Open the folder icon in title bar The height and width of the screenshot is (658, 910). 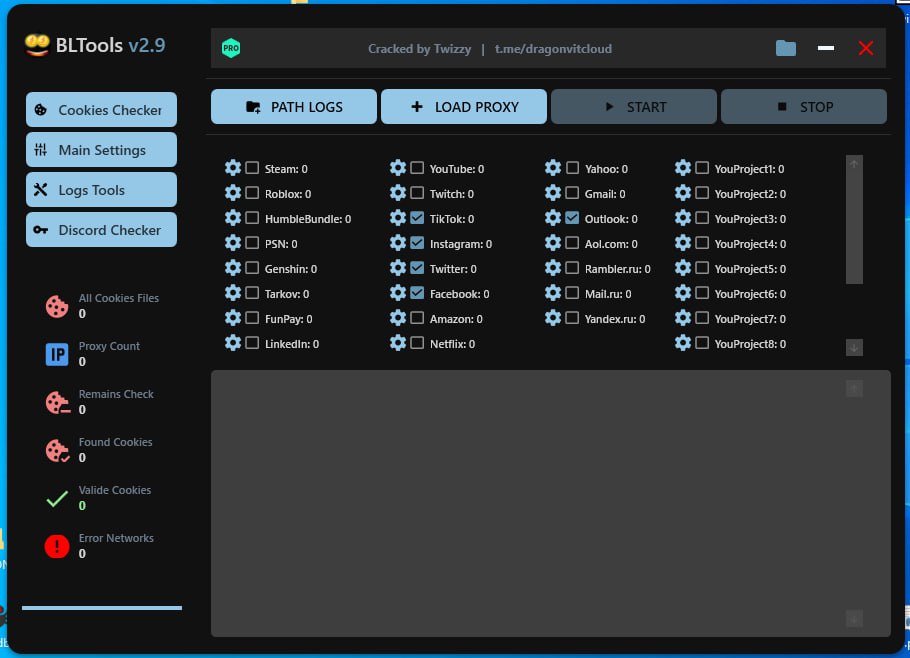pos(786,48)
